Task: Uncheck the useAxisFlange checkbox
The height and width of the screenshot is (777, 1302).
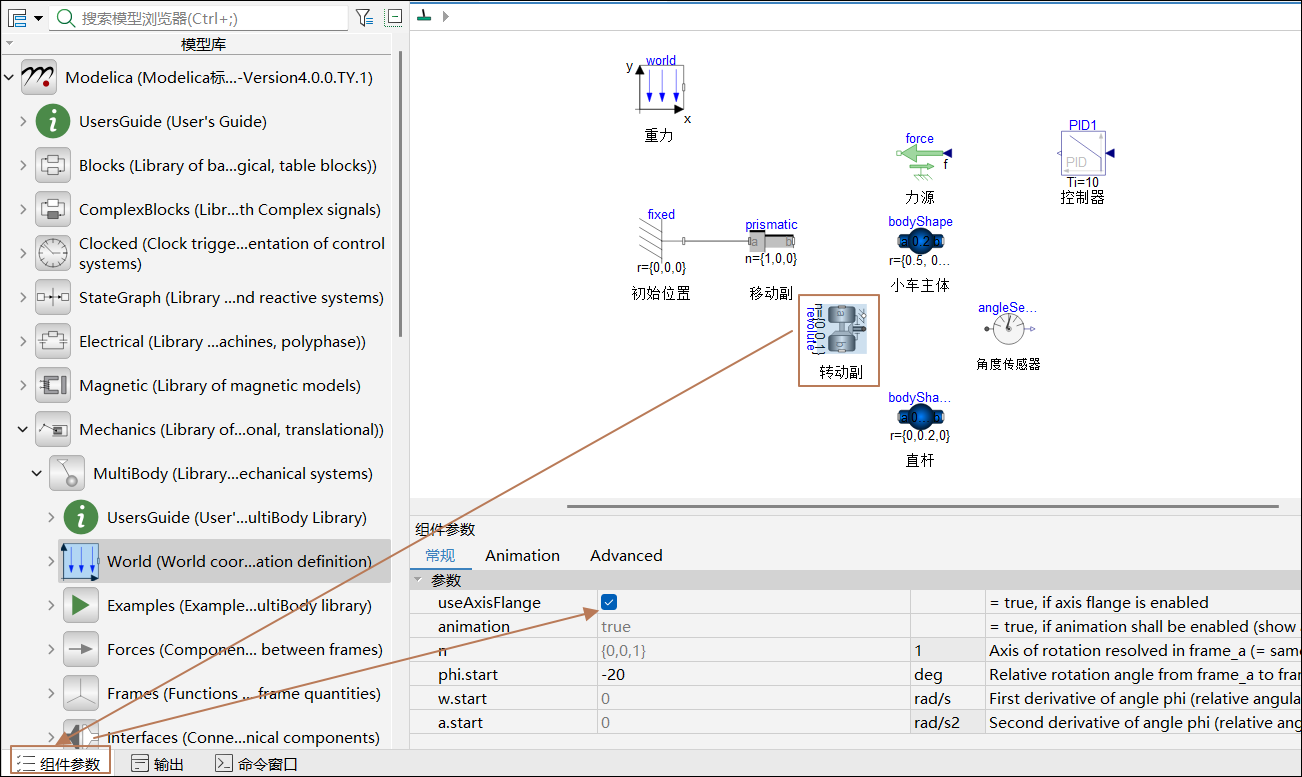Action: [x=609, y=602]
